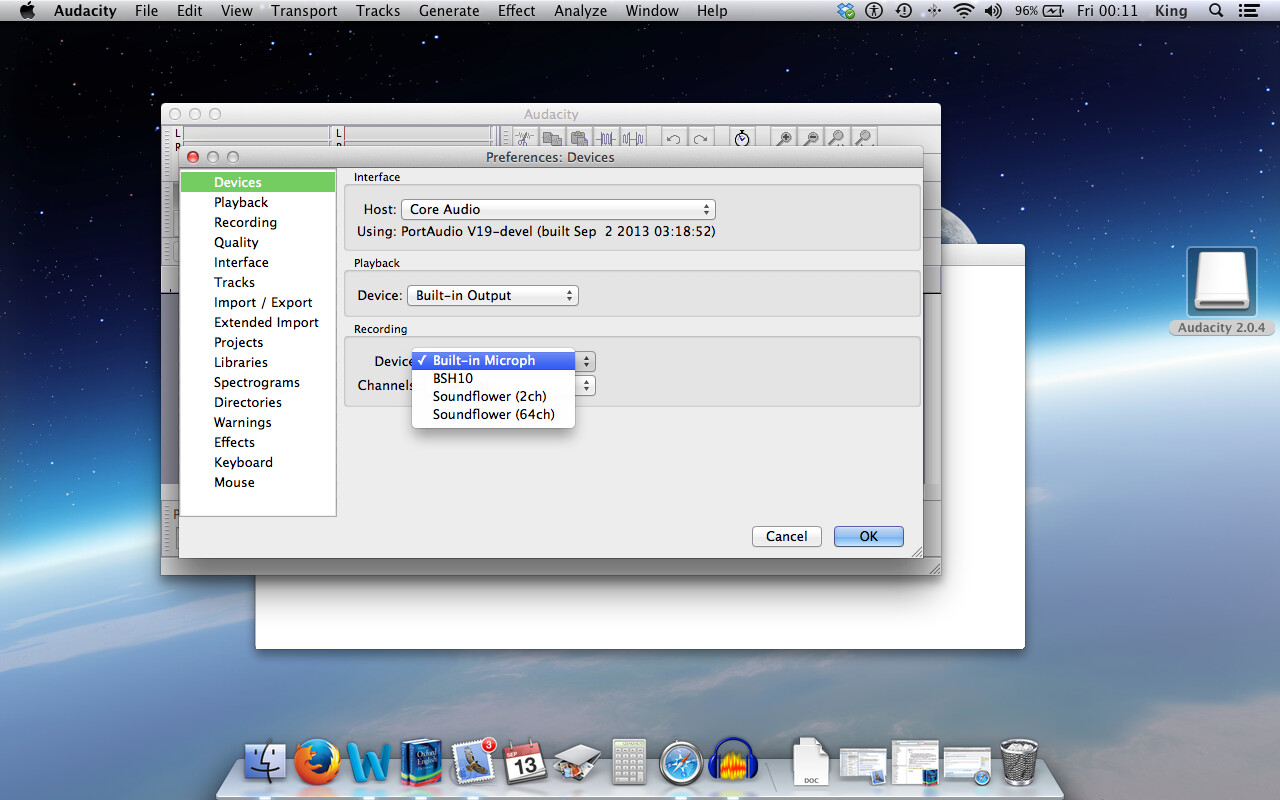Viewport: 1280px width, 800px height.
Task: Select Projects in preferences sidebar
Action: point(258,342)
